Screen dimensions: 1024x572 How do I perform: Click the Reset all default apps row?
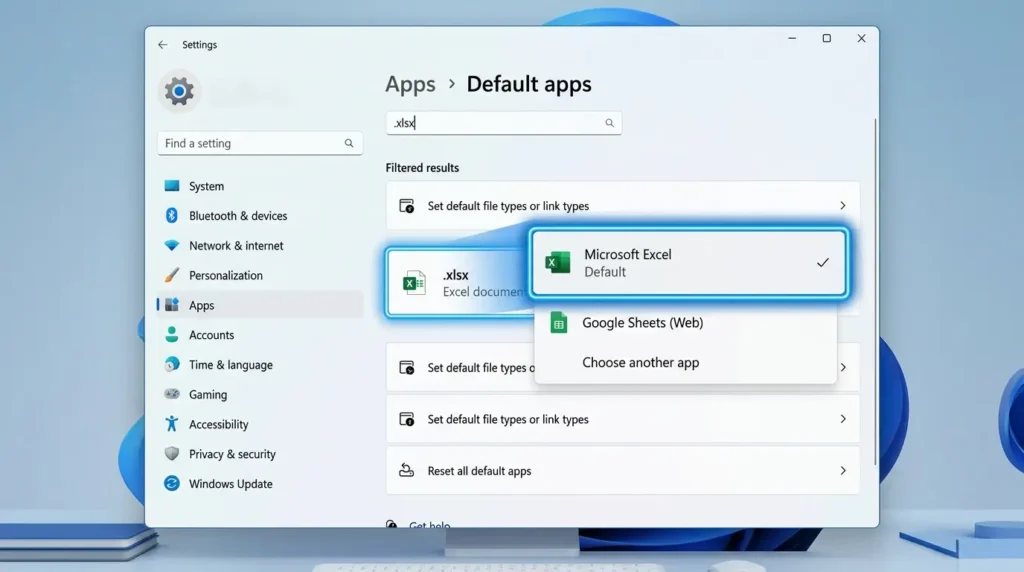pos(622,470)
